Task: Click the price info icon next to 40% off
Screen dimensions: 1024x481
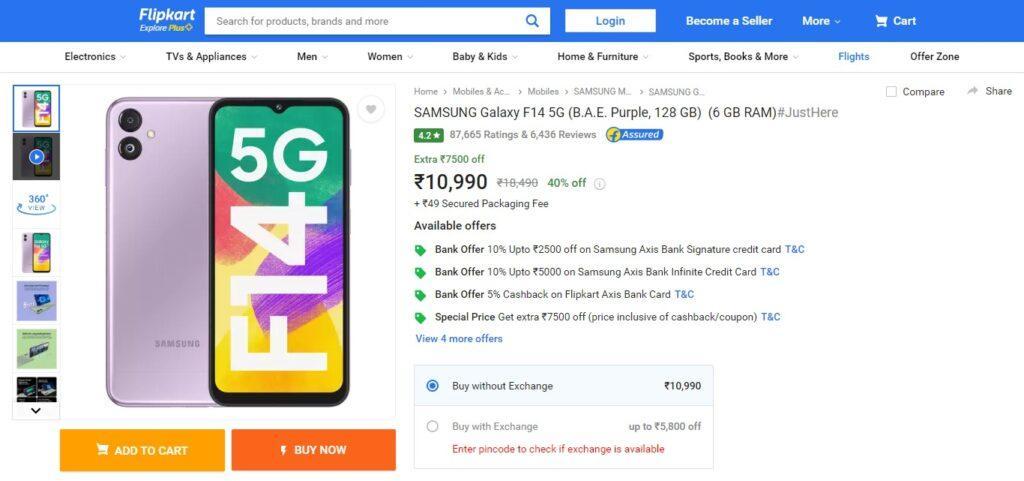Action: [600, 184]
